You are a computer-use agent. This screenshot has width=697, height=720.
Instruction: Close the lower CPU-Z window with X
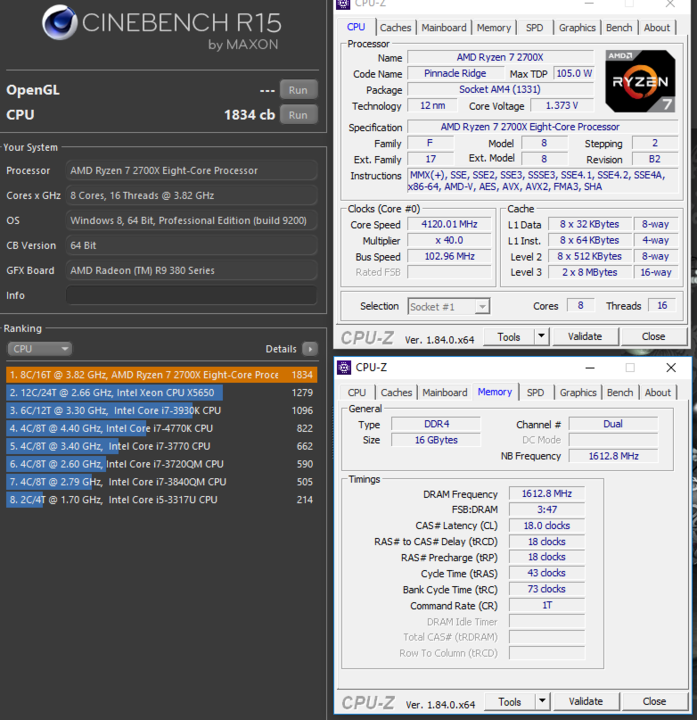(x=671, y=367)
